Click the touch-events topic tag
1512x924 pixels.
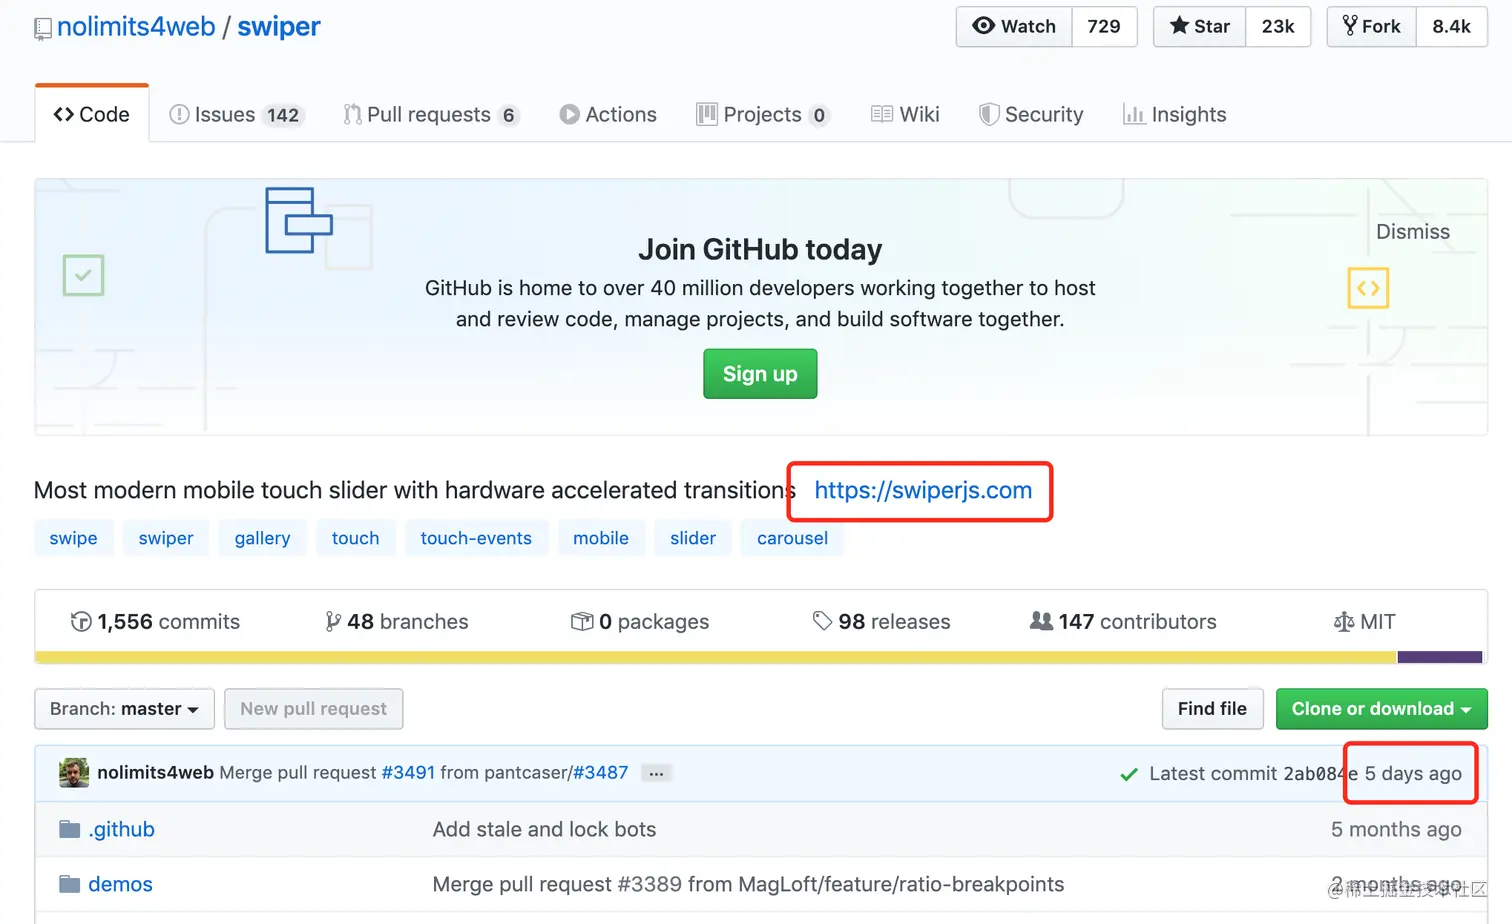[x=476, y=538]
